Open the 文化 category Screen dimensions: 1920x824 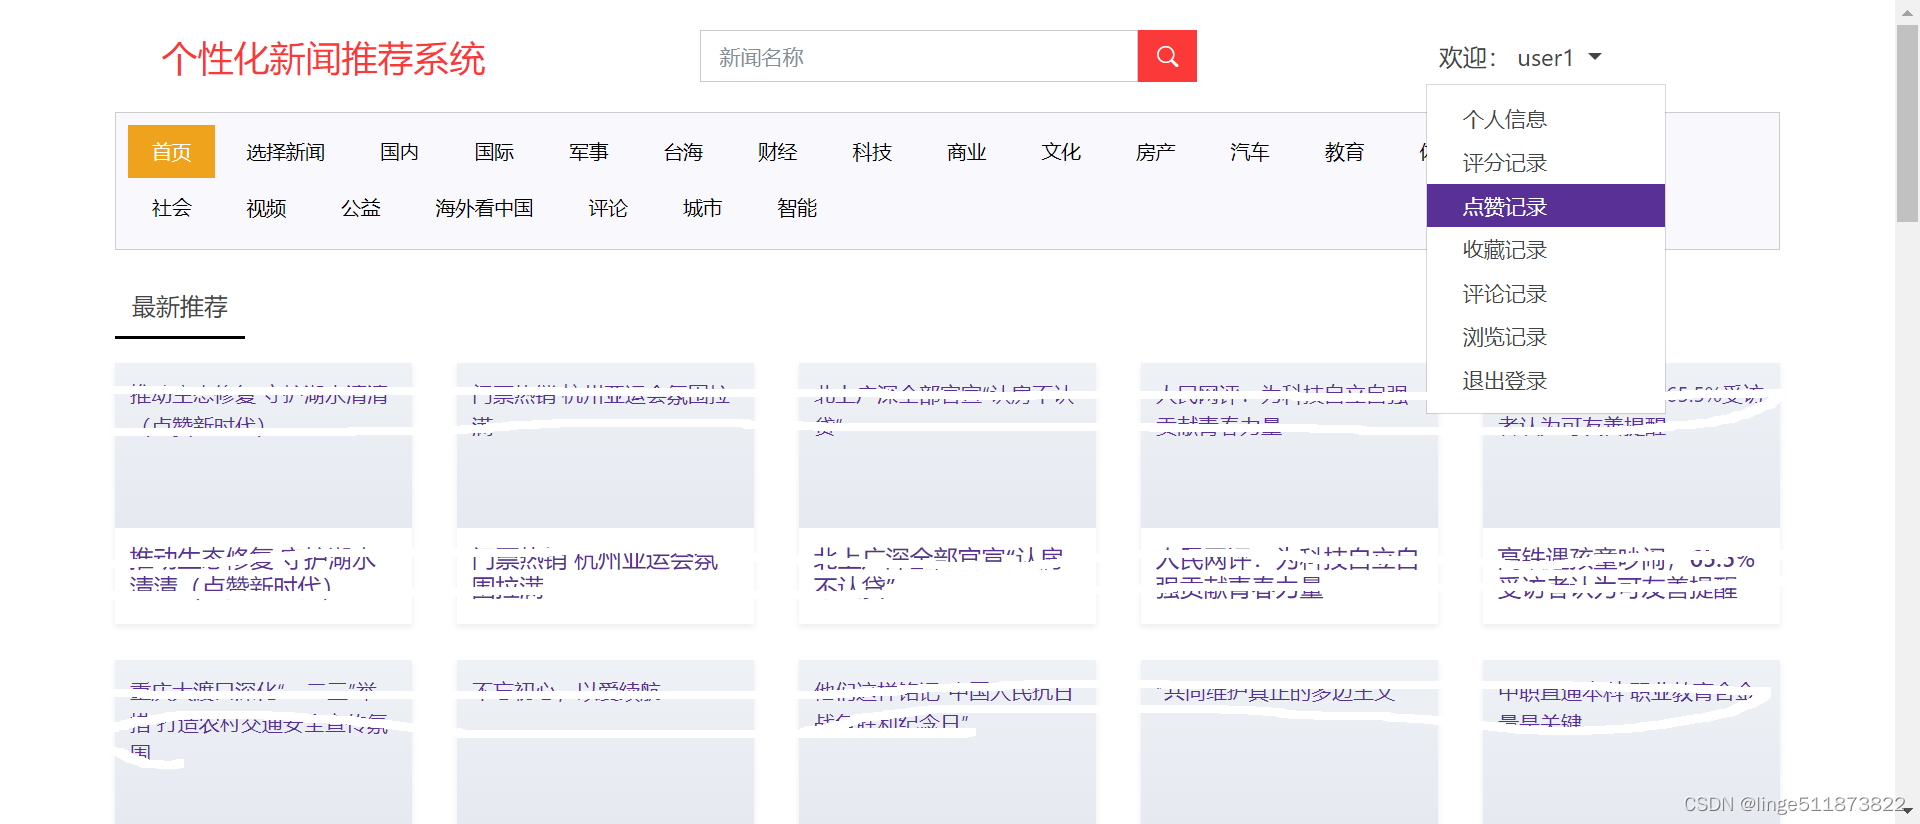coord(1061,152)
